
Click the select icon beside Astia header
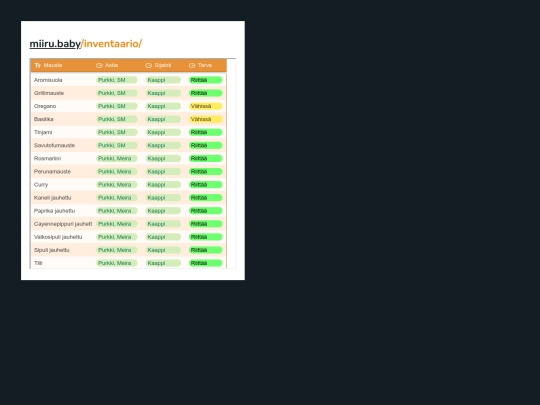click(99, 65)
